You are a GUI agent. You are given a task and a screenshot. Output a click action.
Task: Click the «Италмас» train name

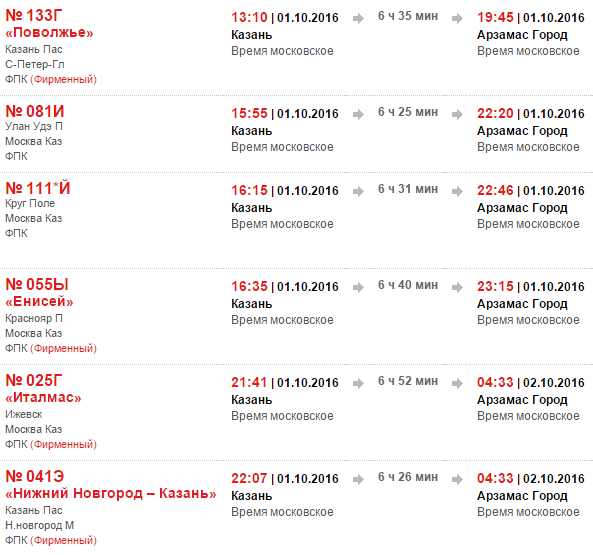[x=43, y=398]
